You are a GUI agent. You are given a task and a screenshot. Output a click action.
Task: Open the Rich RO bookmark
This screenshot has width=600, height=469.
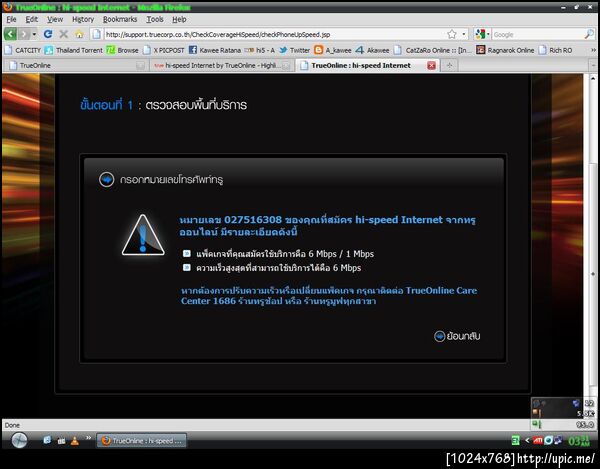[x=555, y=50]
